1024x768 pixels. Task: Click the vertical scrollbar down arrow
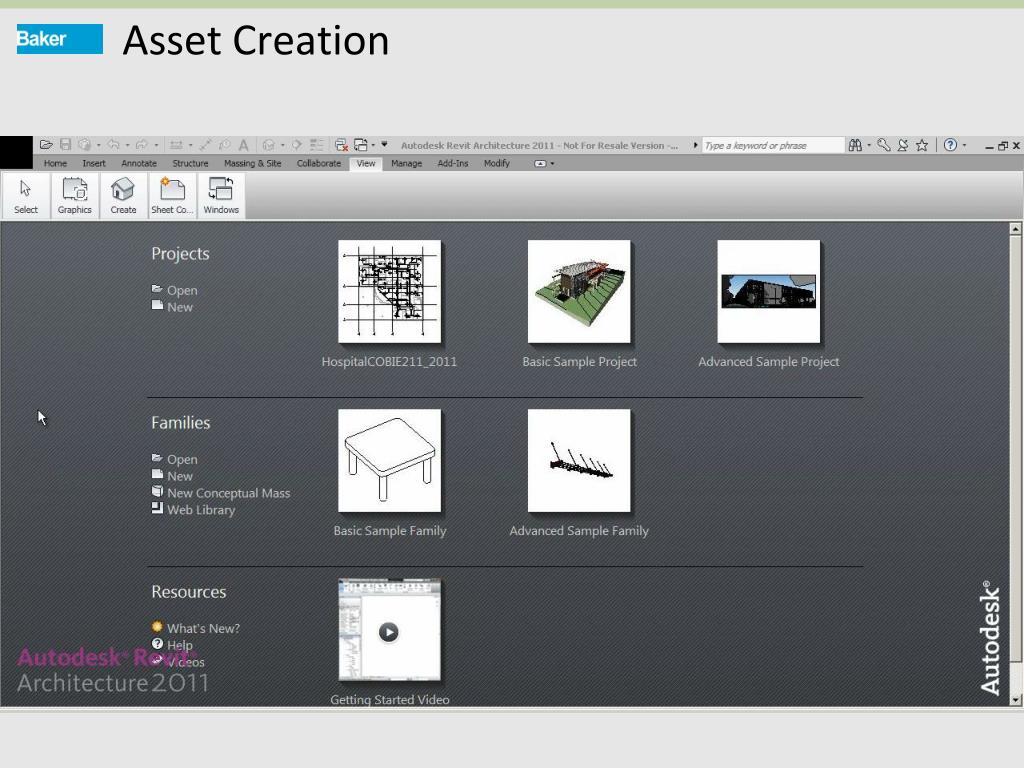point(1016,699)
